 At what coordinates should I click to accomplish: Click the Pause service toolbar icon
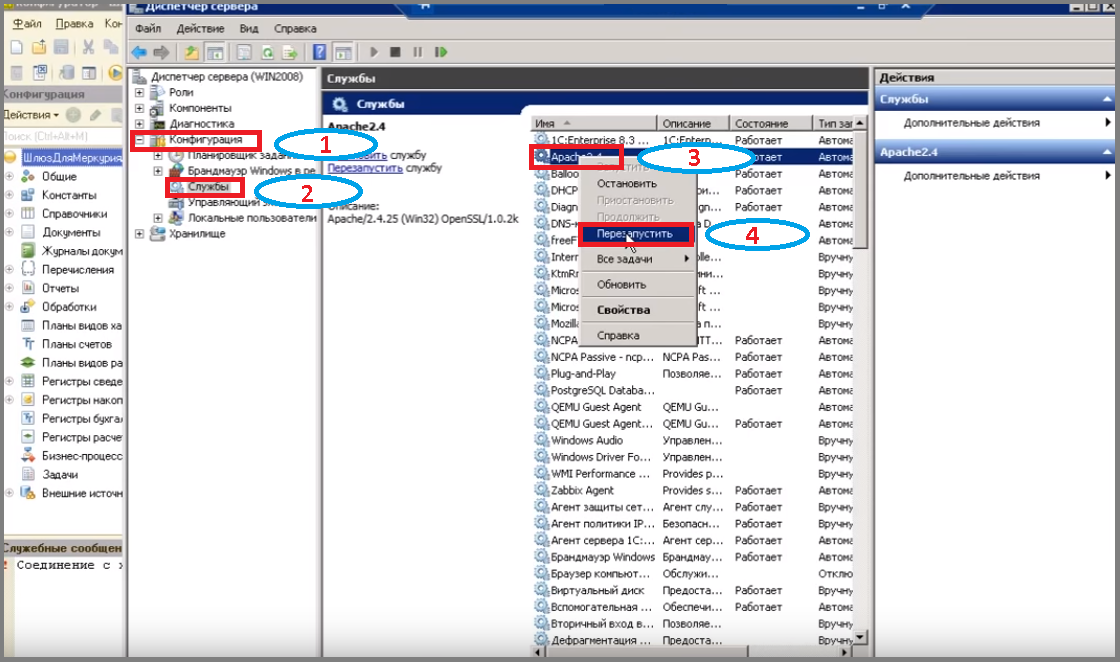click(x=418, y=52)
